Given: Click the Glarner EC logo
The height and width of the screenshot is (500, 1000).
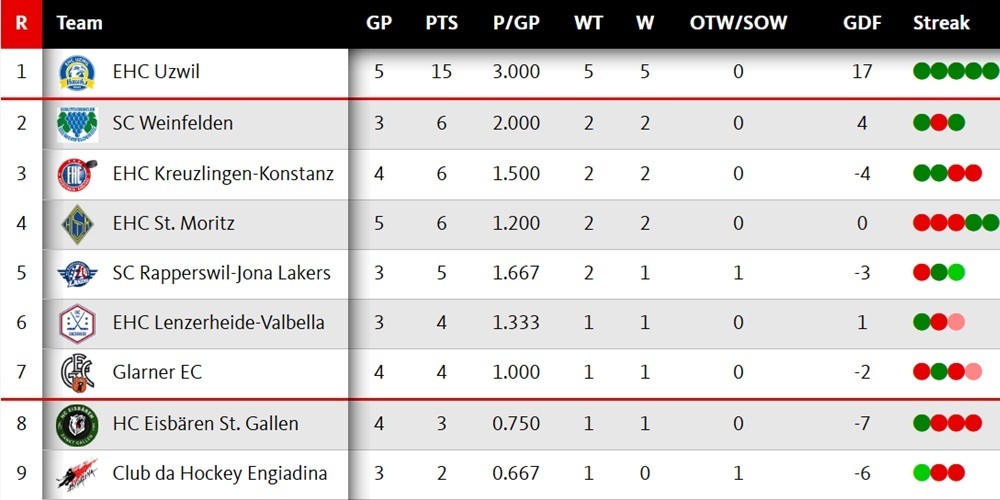Looking at the screenshot, I should pos(77,373).
